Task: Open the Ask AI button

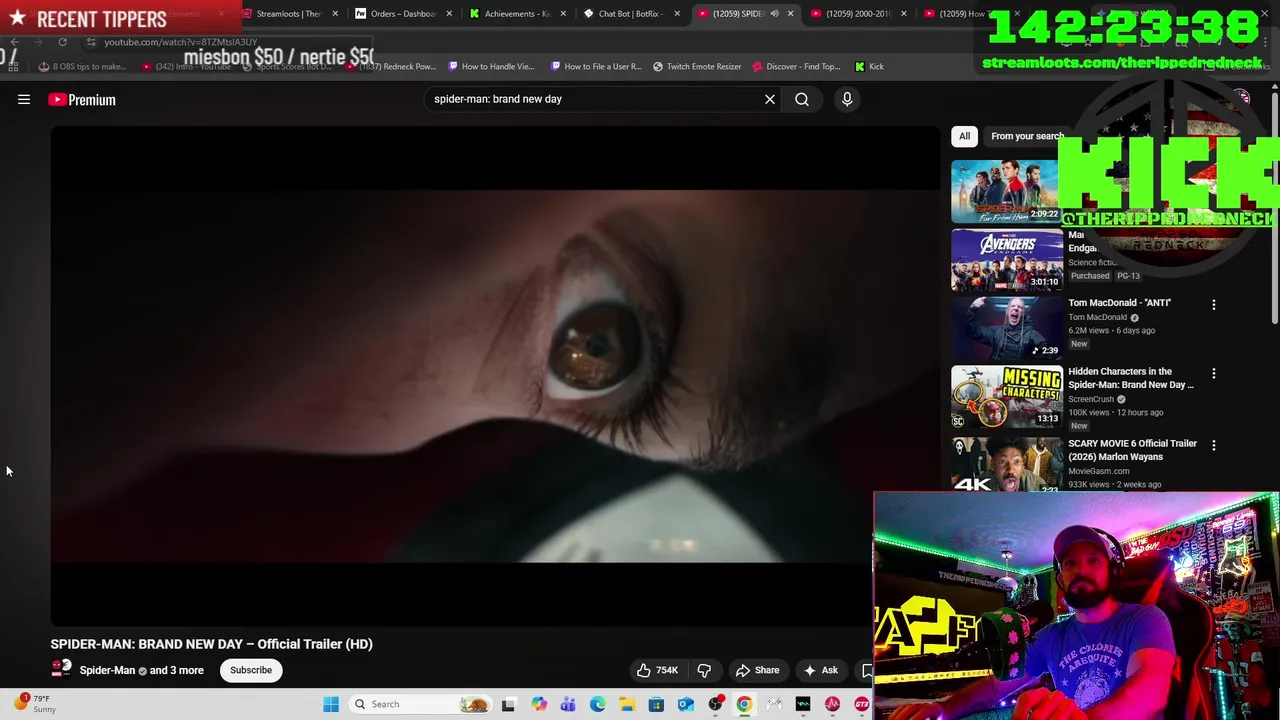Action: point(821,670)
